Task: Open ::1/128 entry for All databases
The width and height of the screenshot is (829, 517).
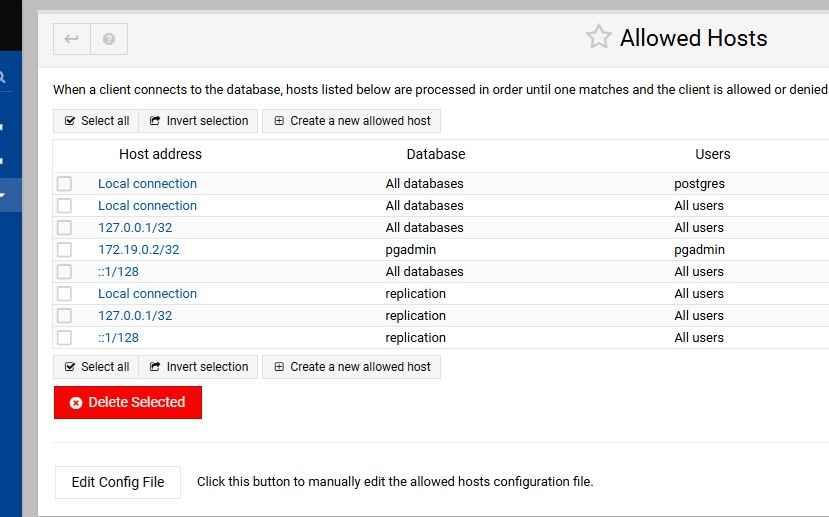Action: coord(118,272)
